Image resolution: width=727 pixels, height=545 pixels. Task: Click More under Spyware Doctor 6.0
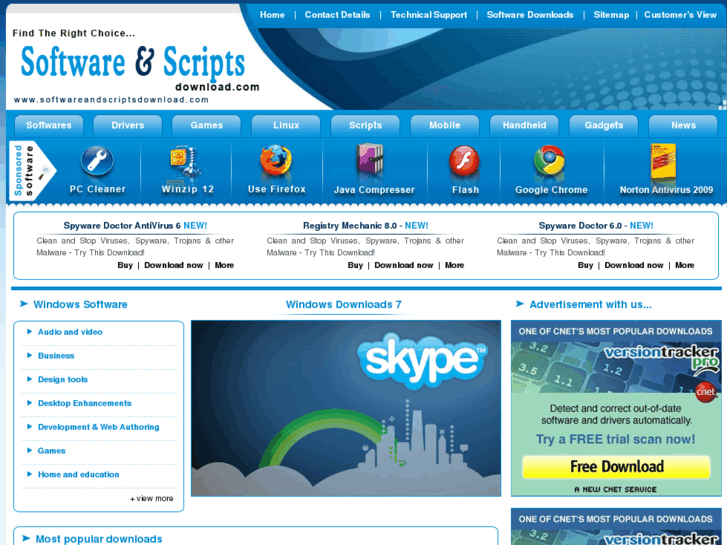684,265
